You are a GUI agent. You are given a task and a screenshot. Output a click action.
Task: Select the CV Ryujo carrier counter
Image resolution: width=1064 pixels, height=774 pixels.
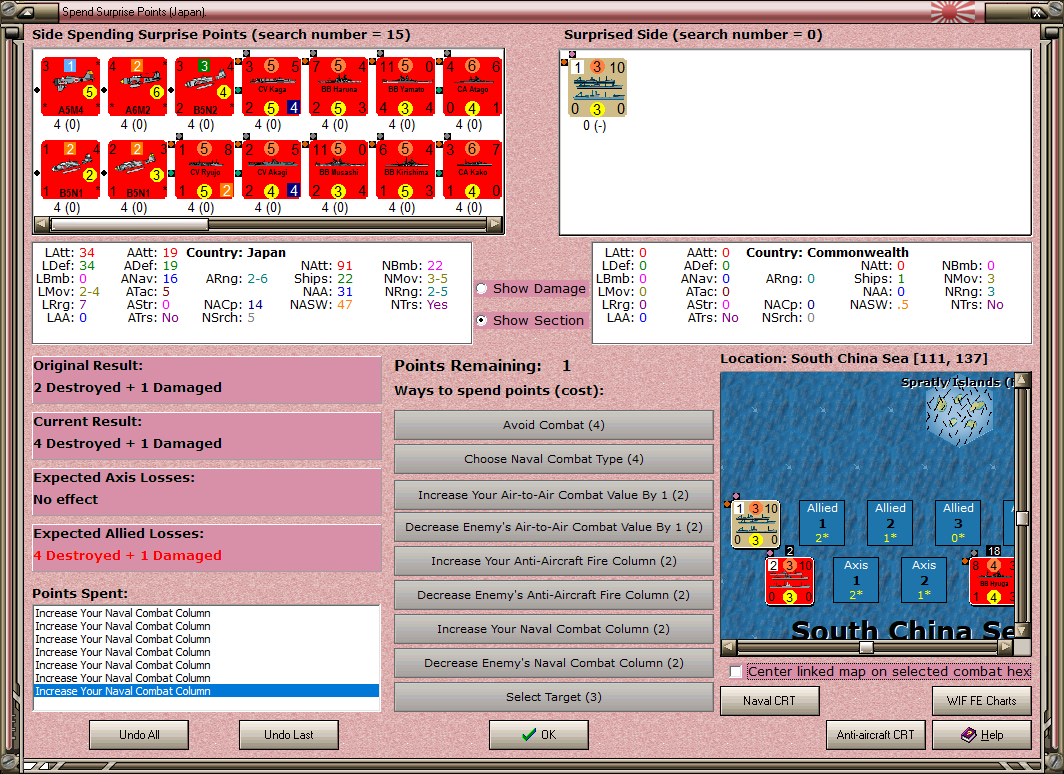point(205,170)
